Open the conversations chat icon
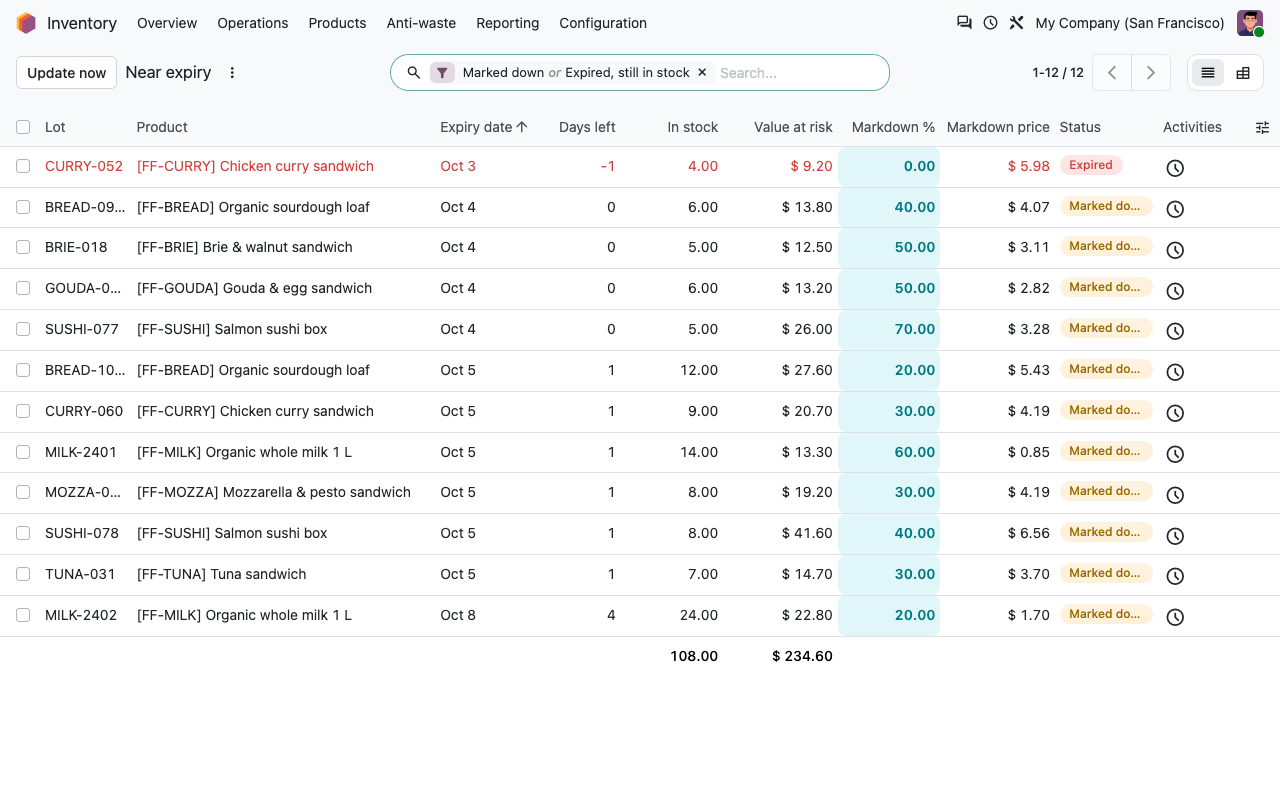 pyautogui.click(x=964, y=22)
